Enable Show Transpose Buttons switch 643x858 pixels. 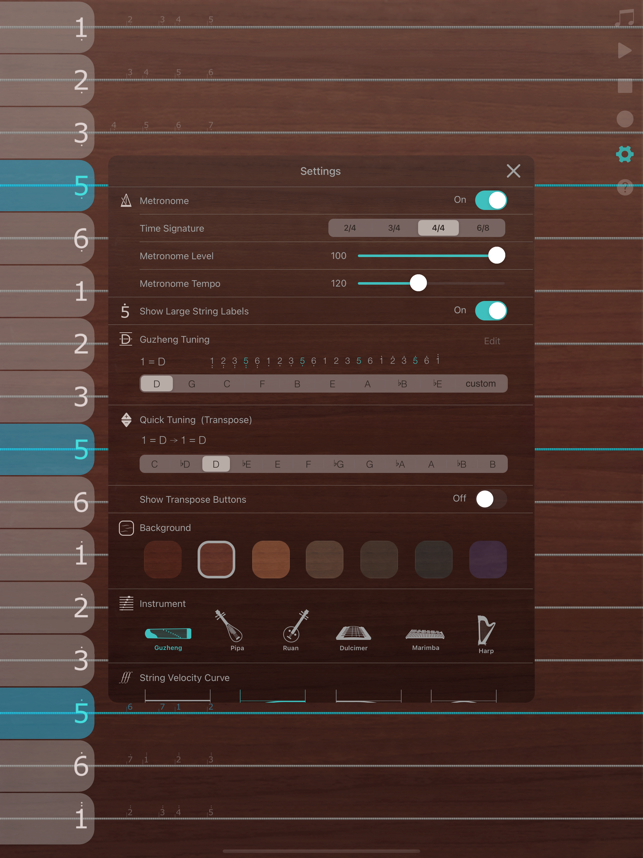click(x=490, y=499)
